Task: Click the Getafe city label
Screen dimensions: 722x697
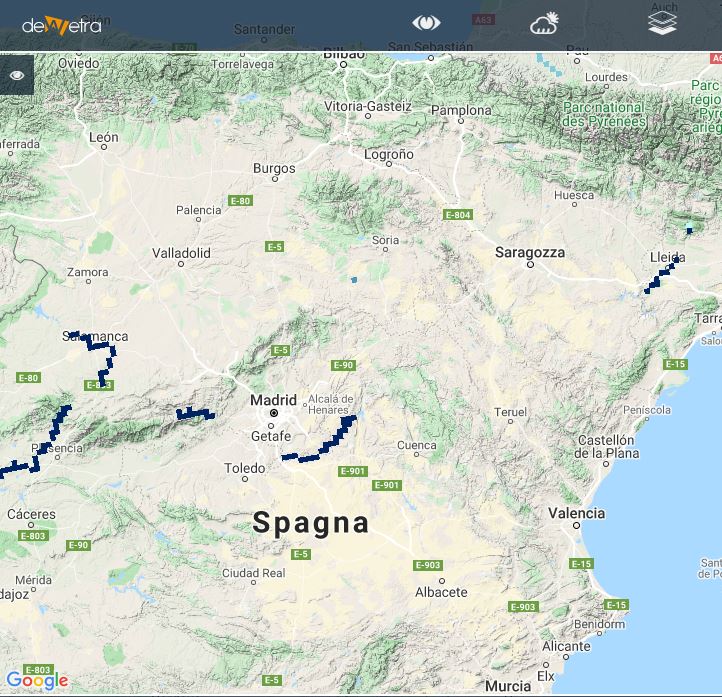Action: tap(271, 436)
